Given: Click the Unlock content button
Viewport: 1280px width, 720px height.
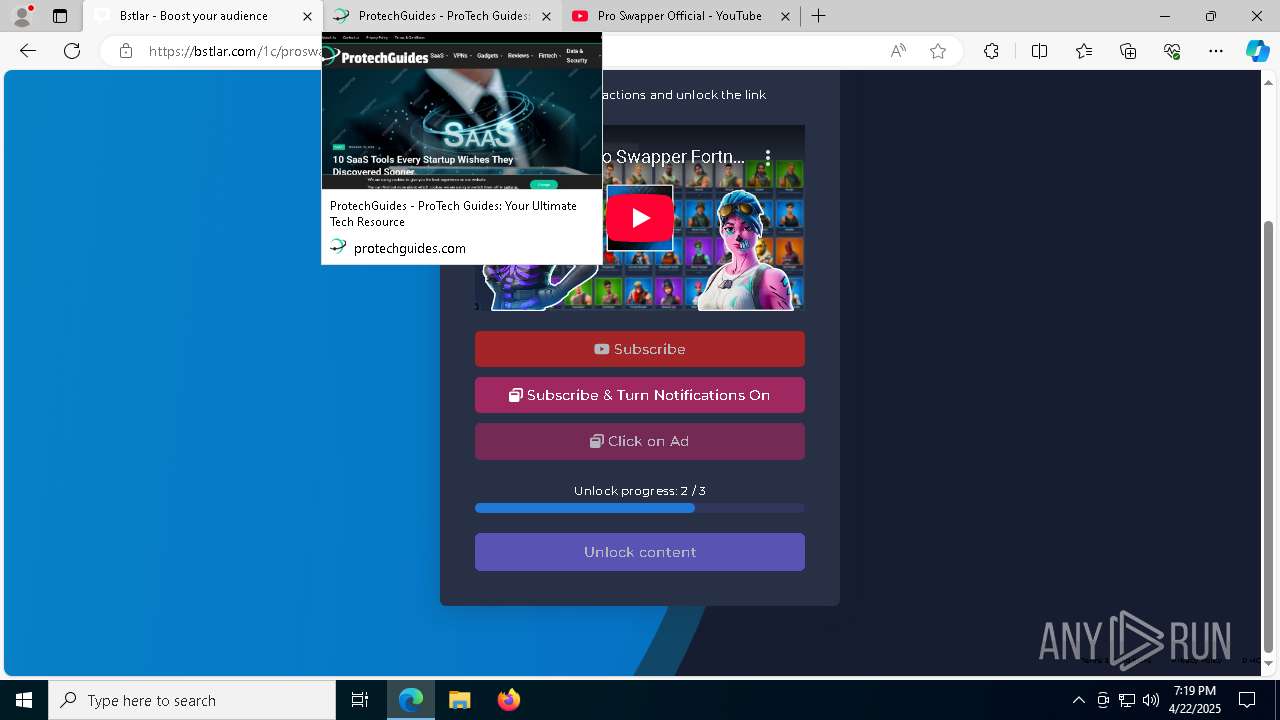Looking at the screenshot, I should point(640,552).
